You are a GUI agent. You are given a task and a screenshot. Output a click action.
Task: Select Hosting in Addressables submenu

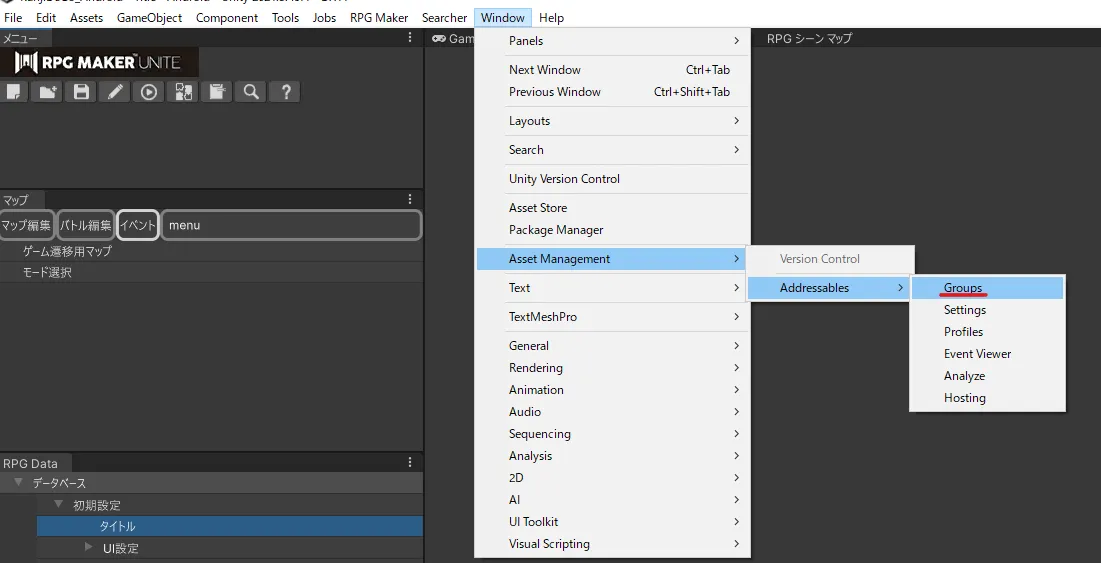click(987, 398)
